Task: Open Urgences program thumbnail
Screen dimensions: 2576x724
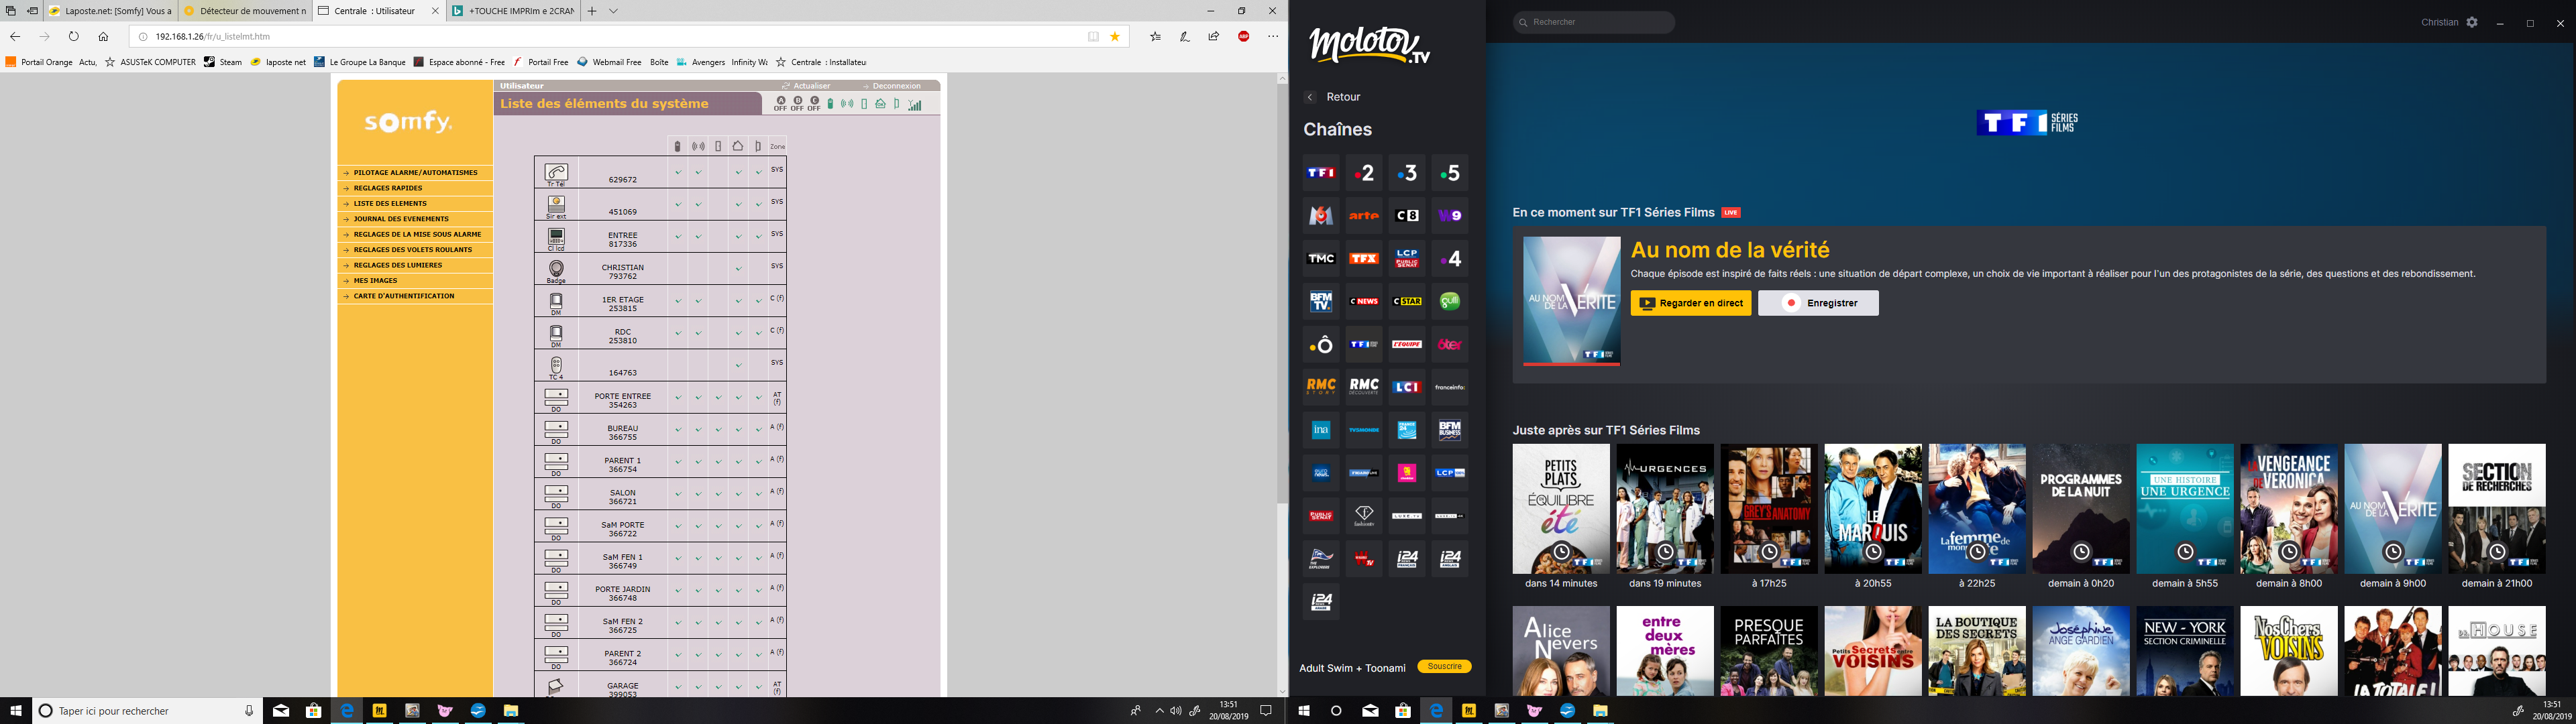Action: tap(1665, 509)
